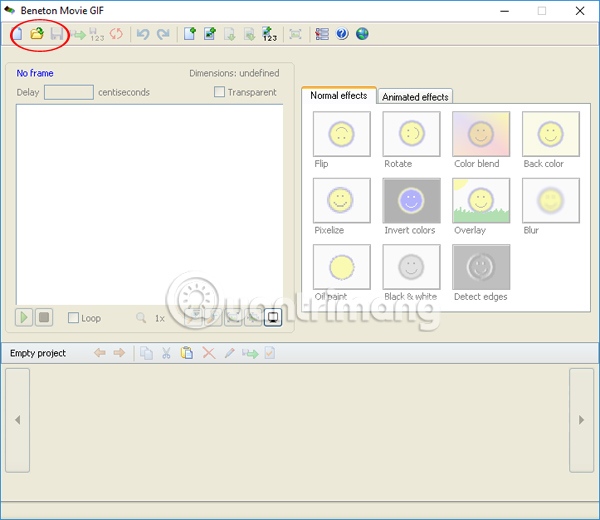Click the select-all checkmark page icon
The image size is (600, 520).
coord(270,353)
